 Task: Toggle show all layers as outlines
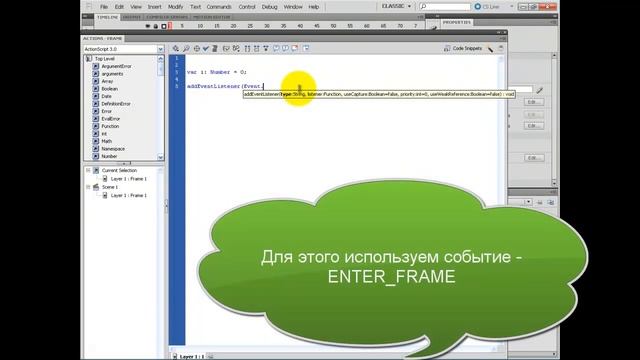click(x=164, y=26)
